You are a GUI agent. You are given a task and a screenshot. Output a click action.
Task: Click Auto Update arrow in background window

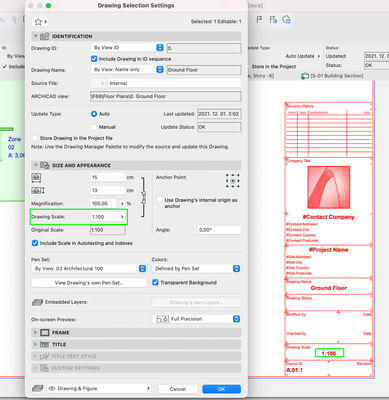[x=318, y=56]
